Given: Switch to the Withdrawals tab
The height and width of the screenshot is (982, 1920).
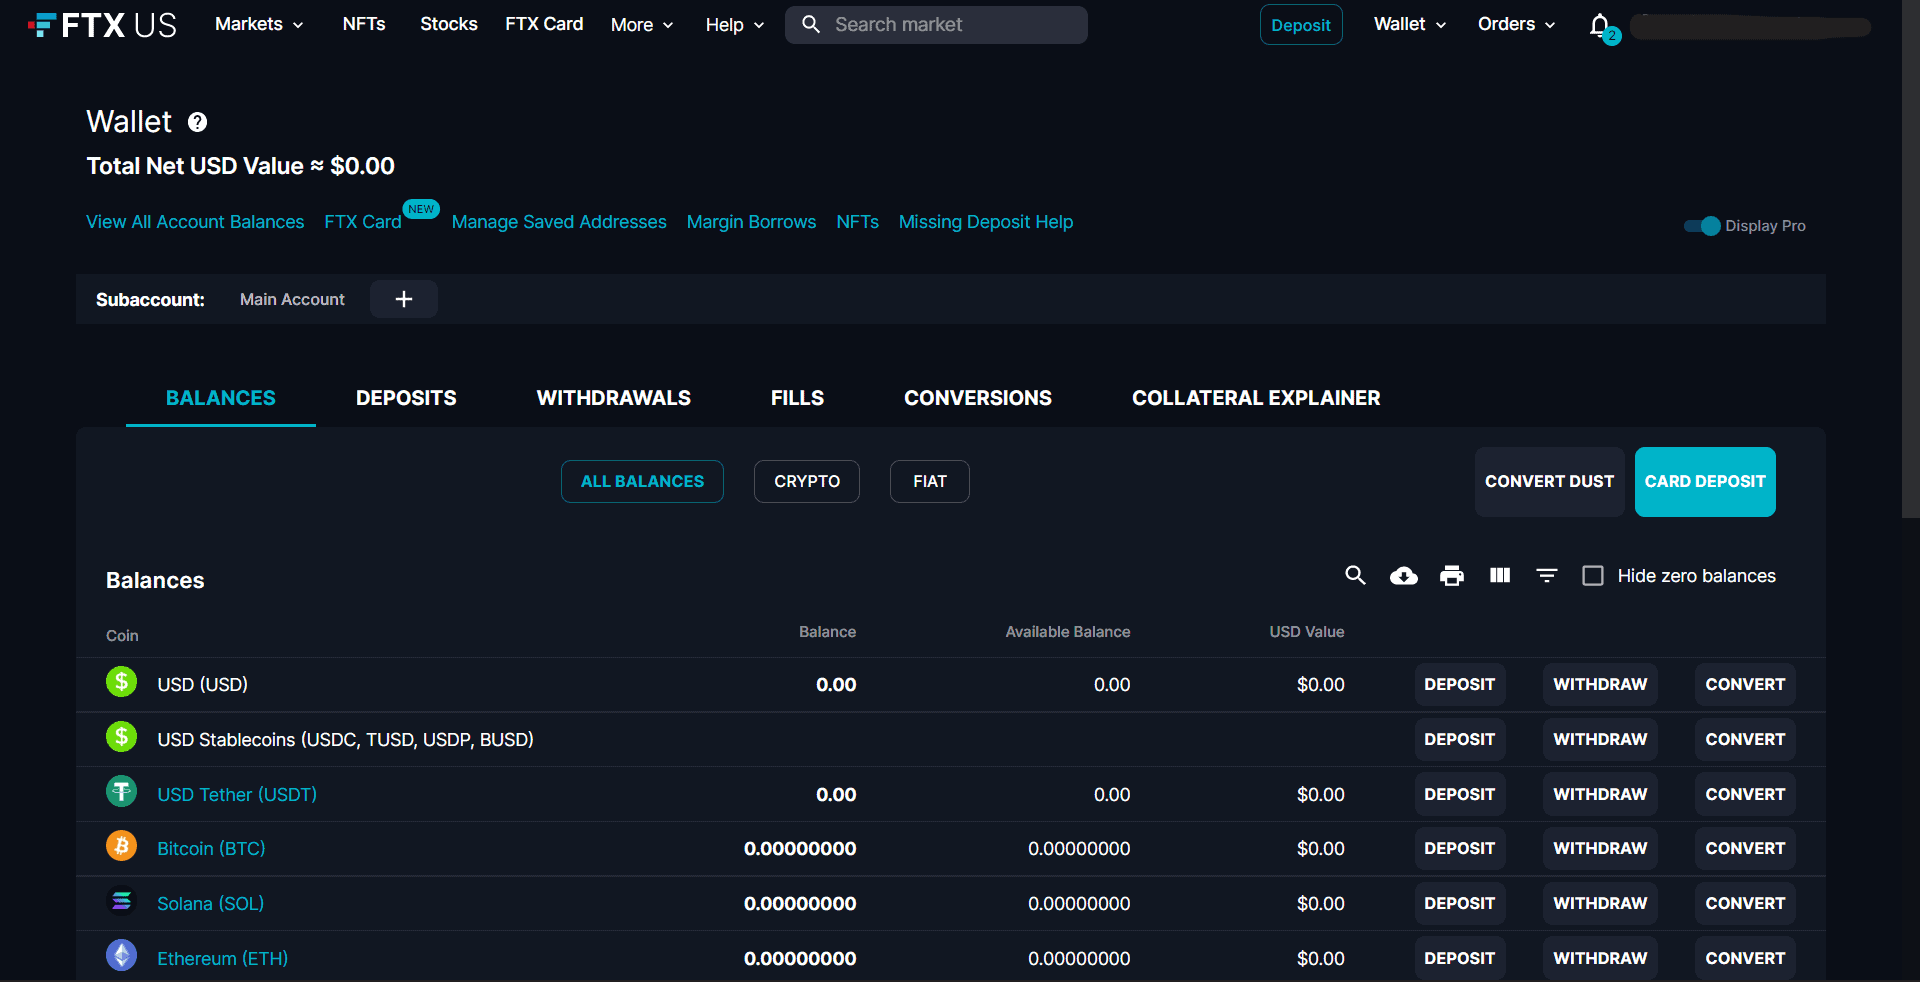Looking at the screenshot, I should coord(614,398).
